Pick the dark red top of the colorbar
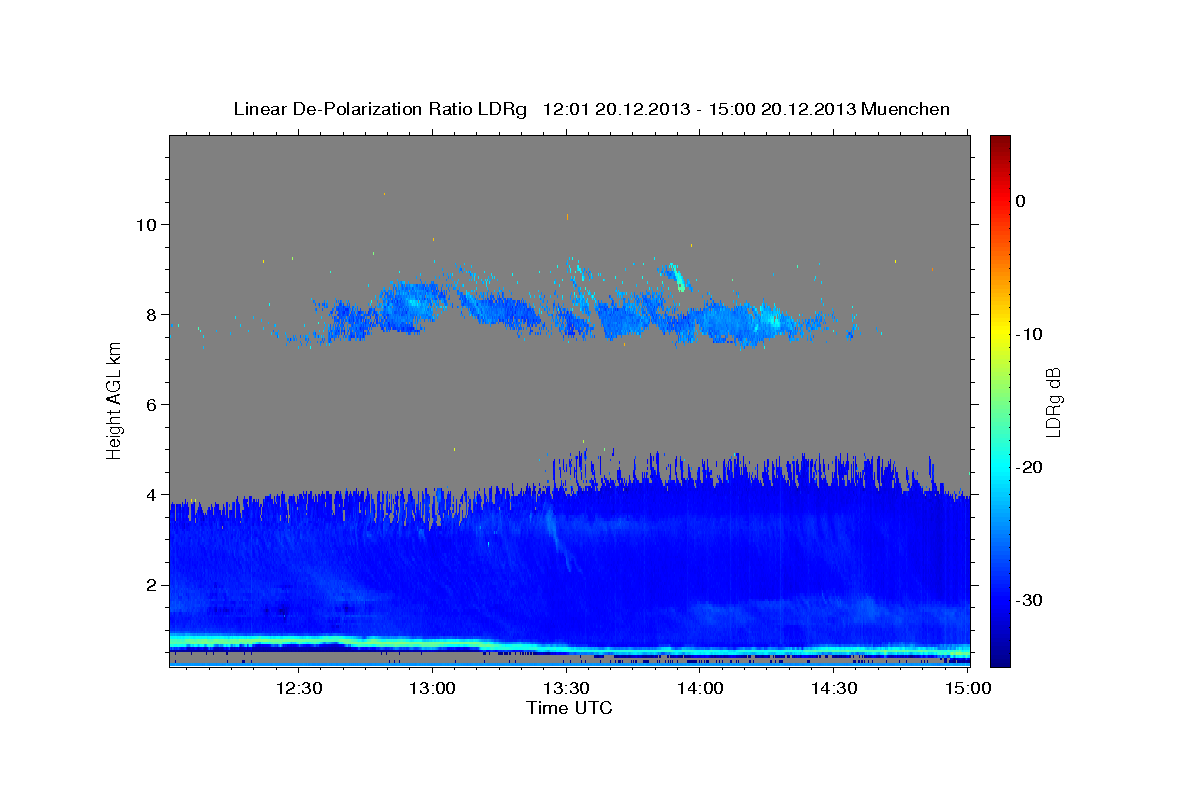This screenshot has height=800, width=1200. [x=999, y=143]
